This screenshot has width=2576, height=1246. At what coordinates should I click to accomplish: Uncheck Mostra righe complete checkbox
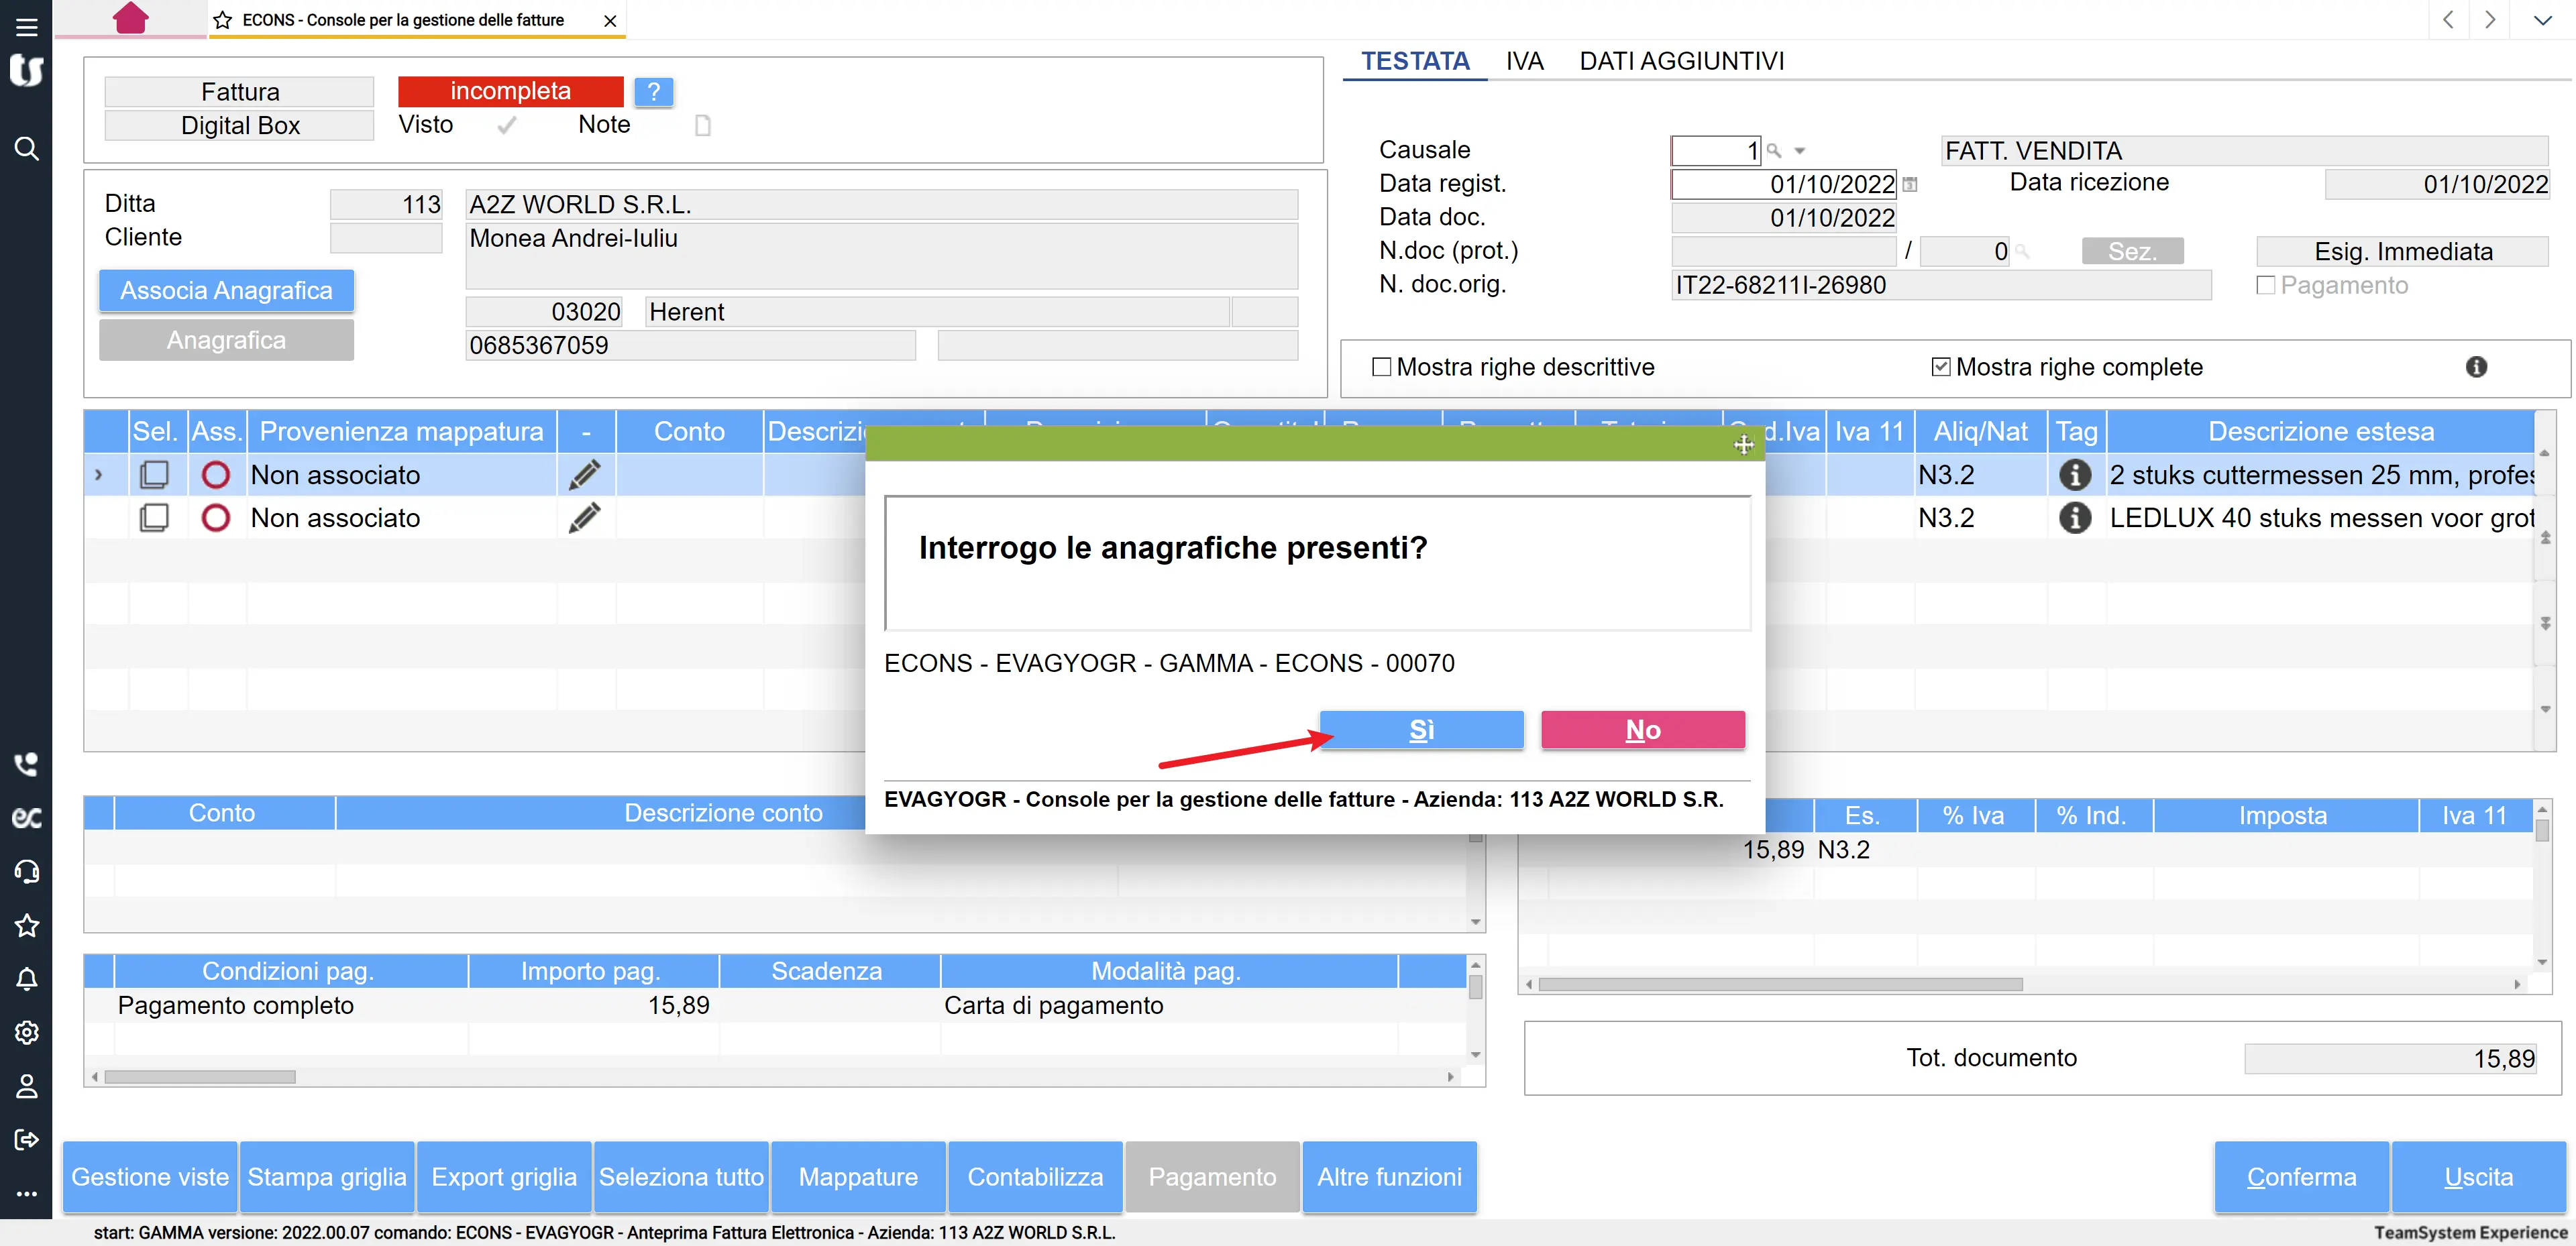(1941, 367)
